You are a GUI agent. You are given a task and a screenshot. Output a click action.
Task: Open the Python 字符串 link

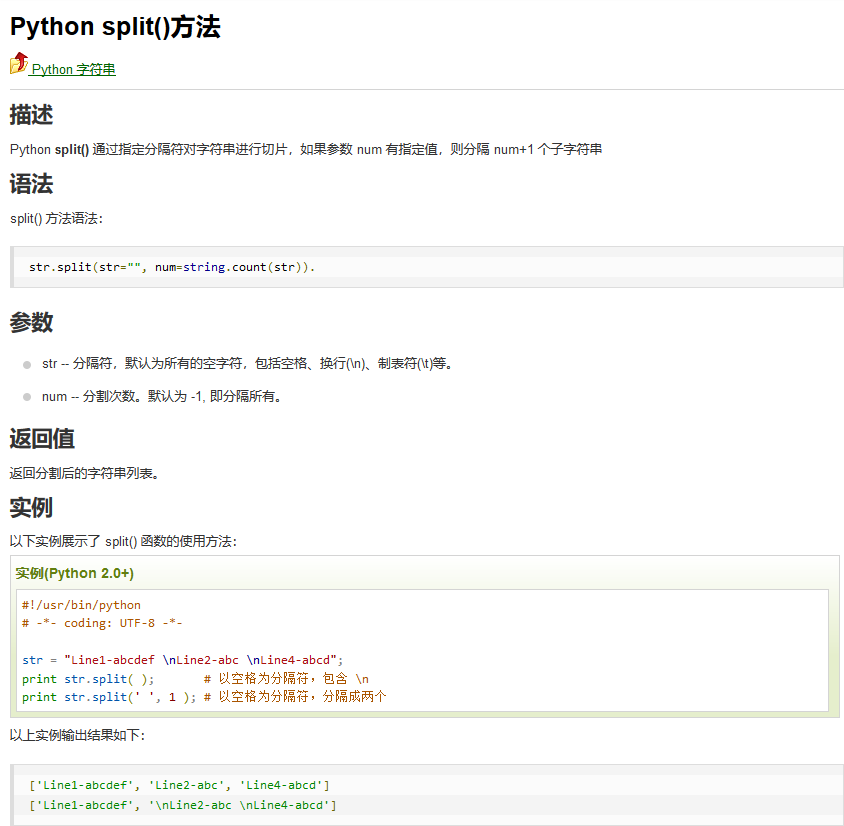pos(73,69)
